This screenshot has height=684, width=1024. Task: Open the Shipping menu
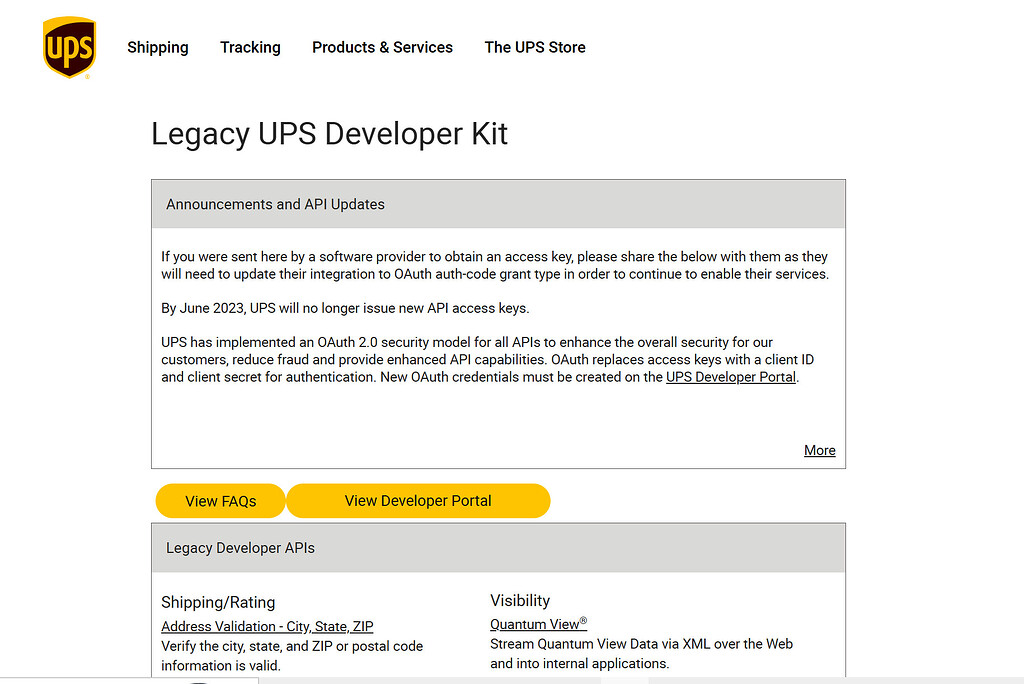158,47
